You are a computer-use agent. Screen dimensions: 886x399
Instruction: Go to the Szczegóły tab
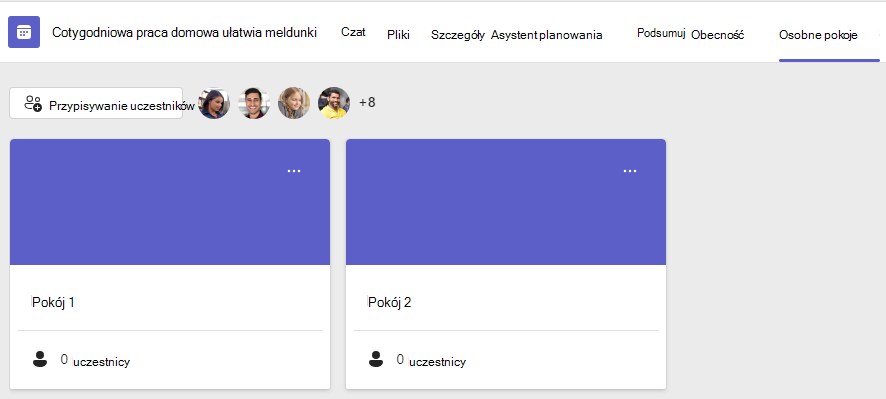click(x=458, y=35)
